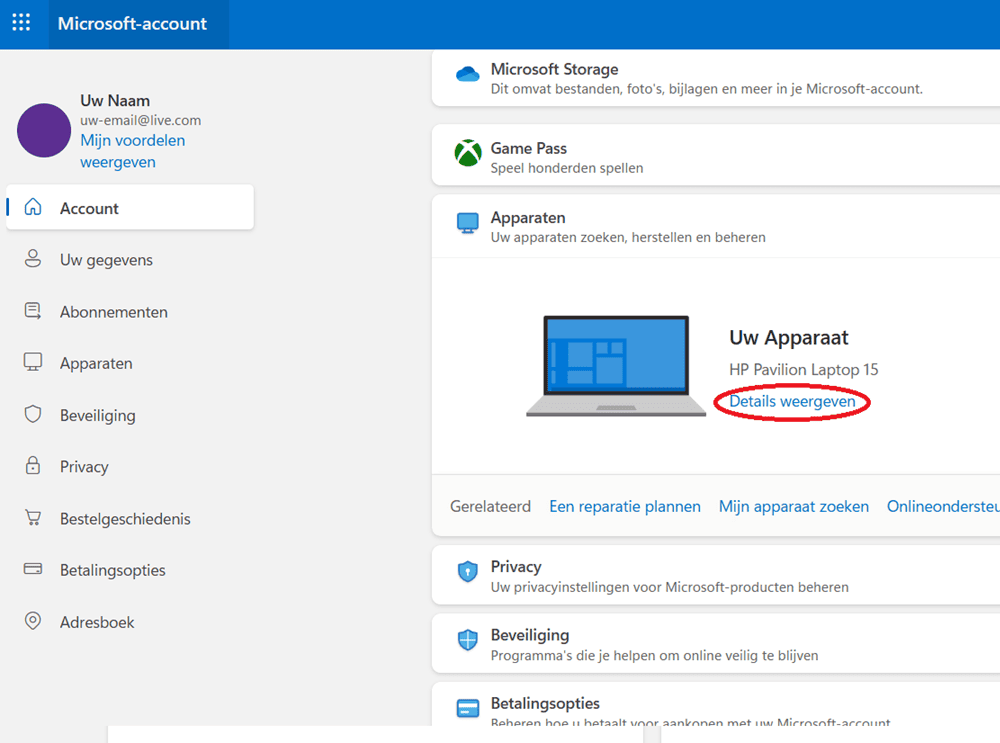Click the laptop device image

tap(615, 367)
